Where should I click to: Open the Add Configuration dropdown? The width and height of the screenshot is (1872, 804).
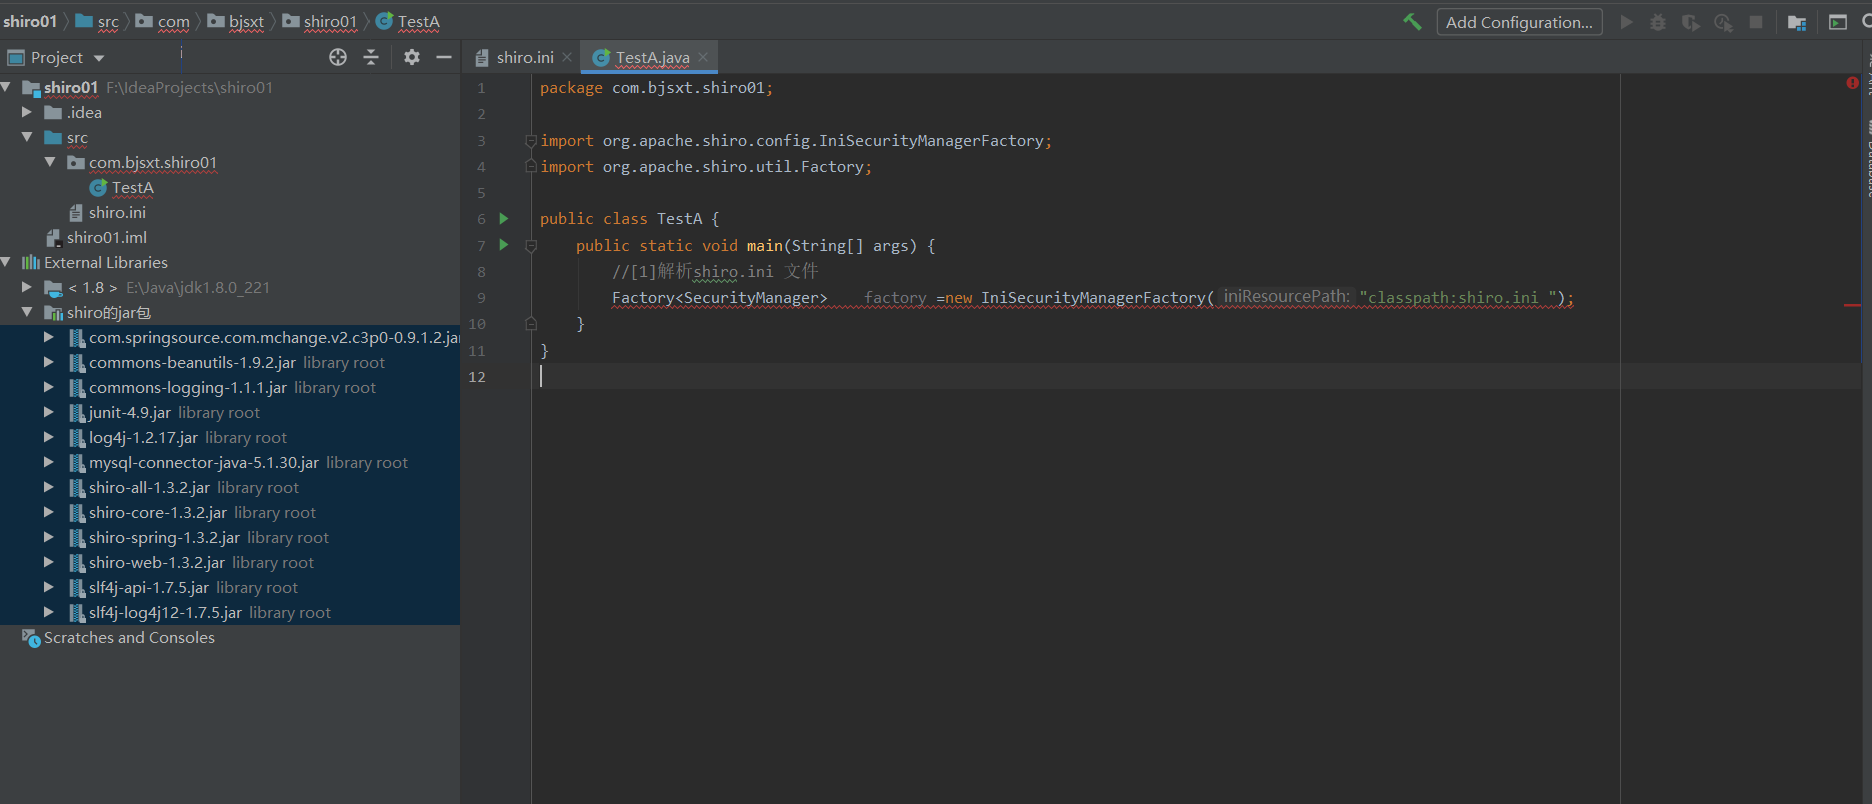[x=1519, y=22]
